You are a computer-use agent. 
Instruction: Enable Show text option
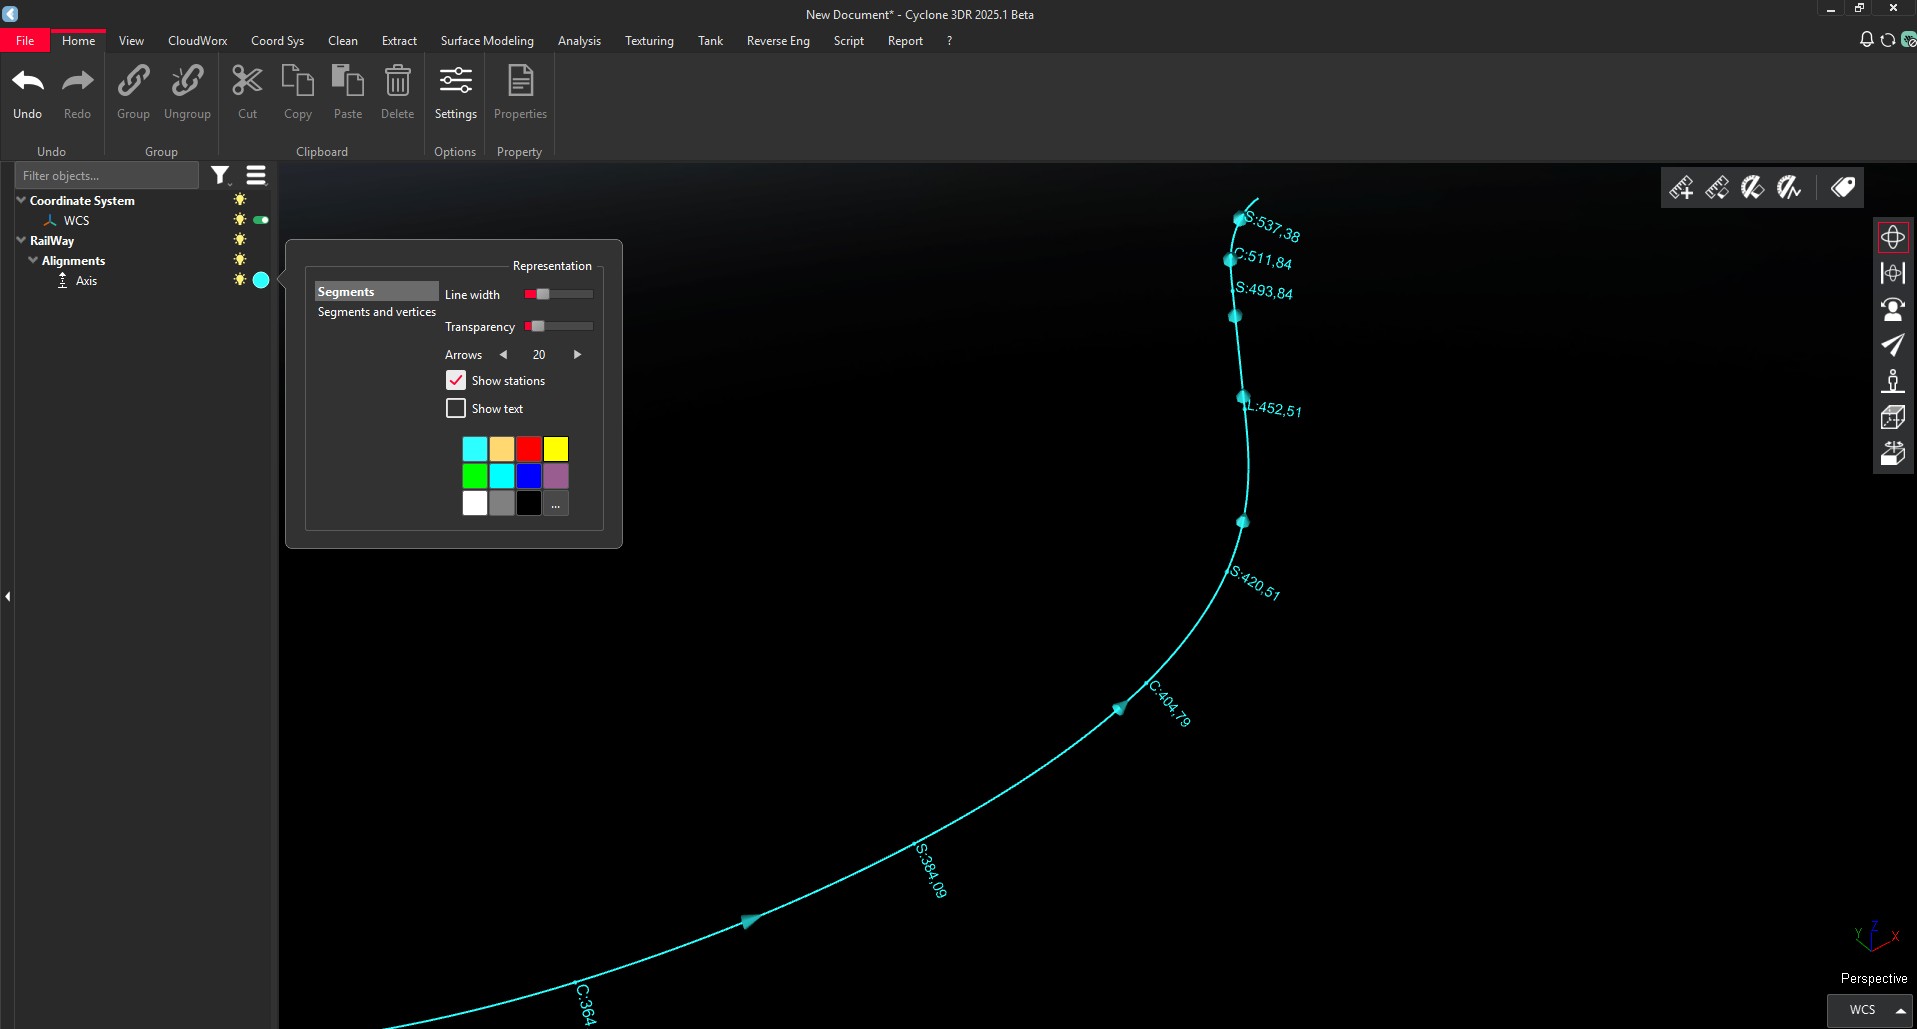(456, 408)
